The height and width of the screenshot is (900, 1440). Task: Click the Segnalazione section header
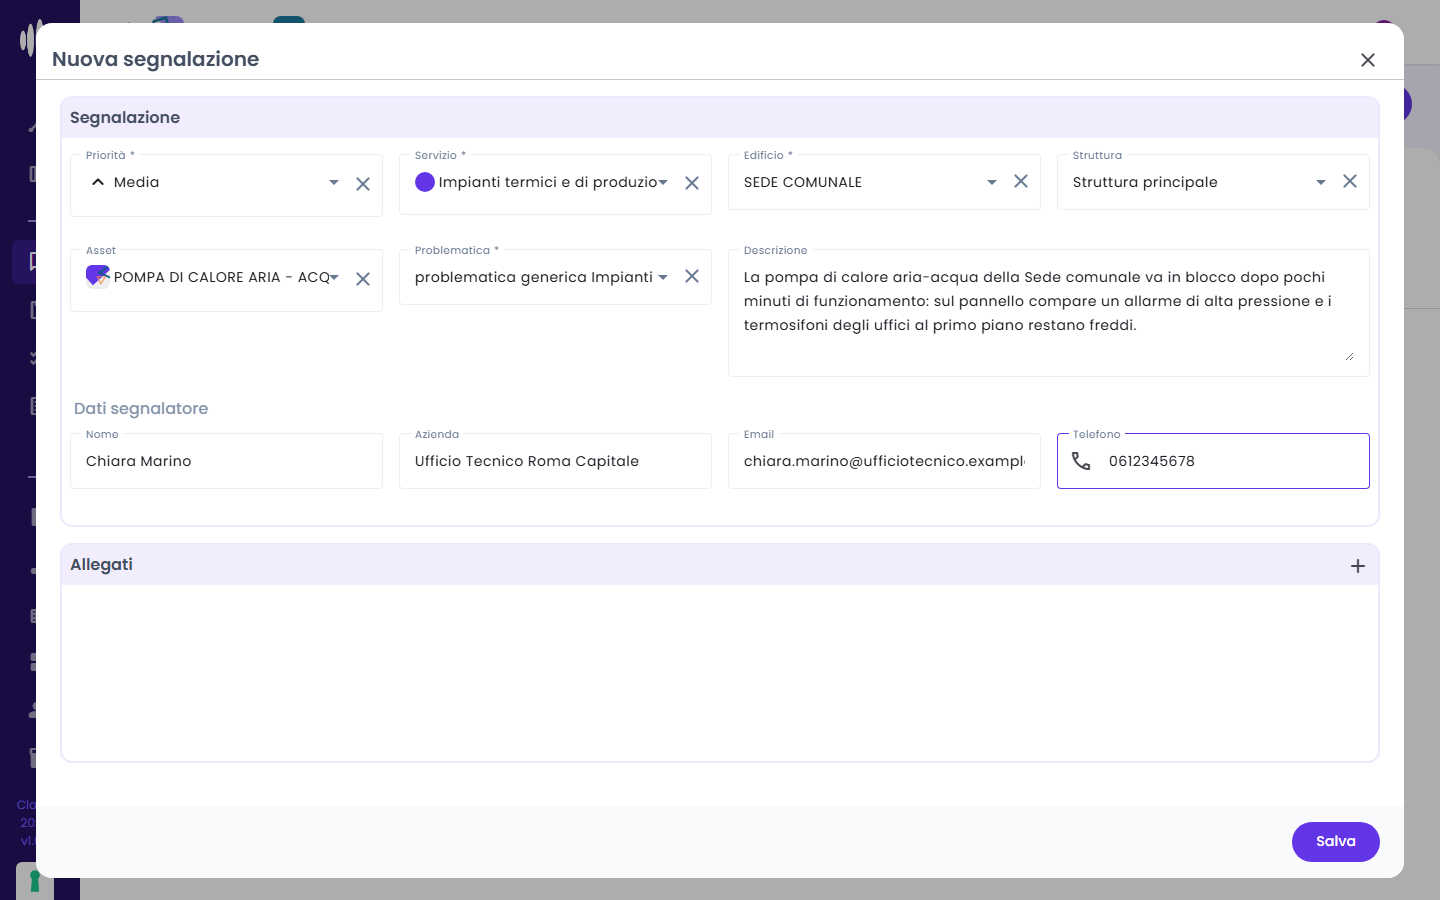pyautogui.click(x=720, y=118)
